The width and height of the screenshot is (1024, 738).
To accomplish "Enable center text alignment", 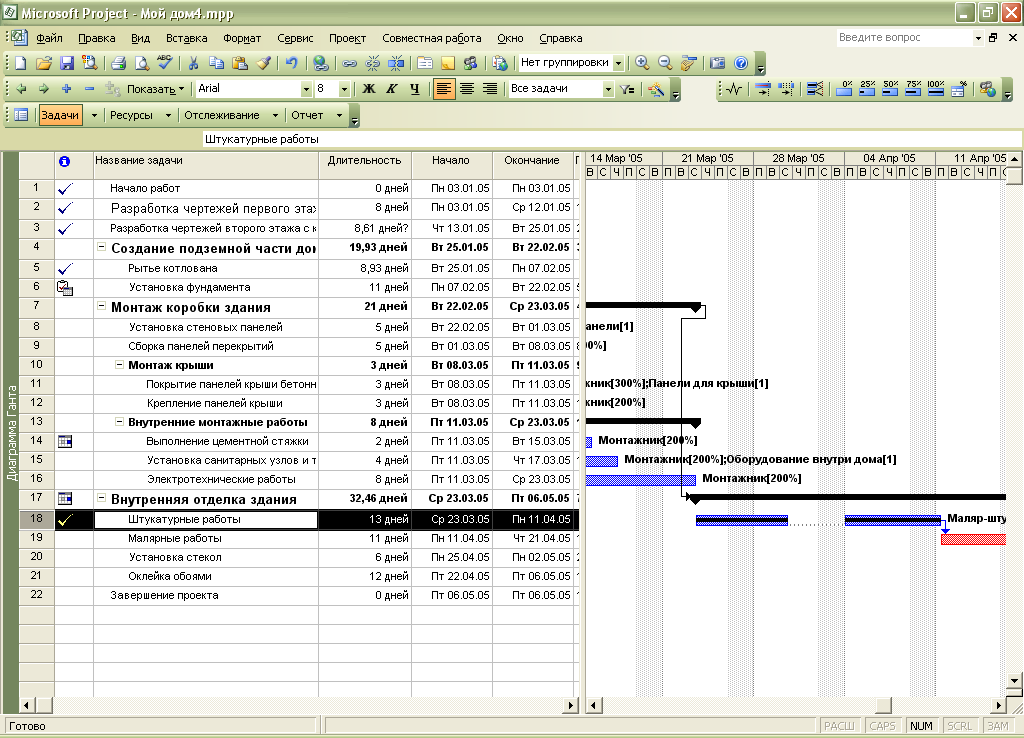I will pos(467,89).
